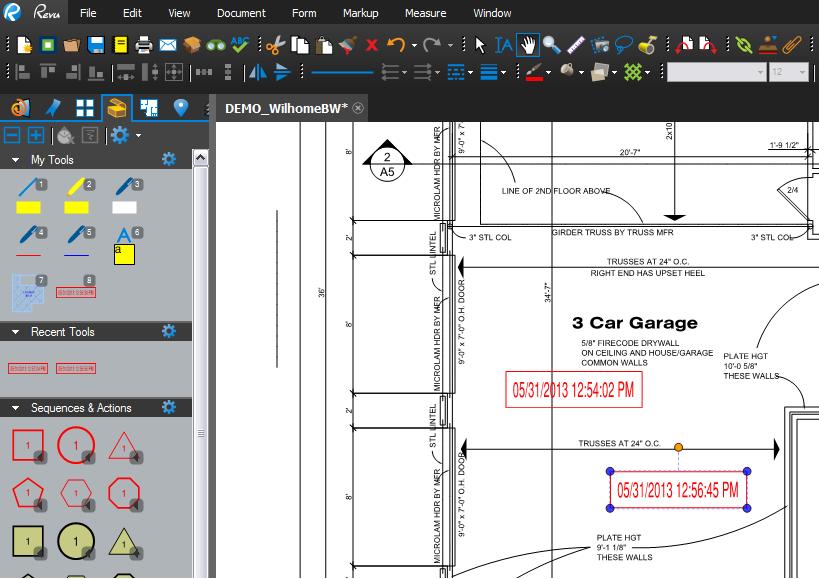
Task: Click the Collapse All minus button
Action: 13,135
